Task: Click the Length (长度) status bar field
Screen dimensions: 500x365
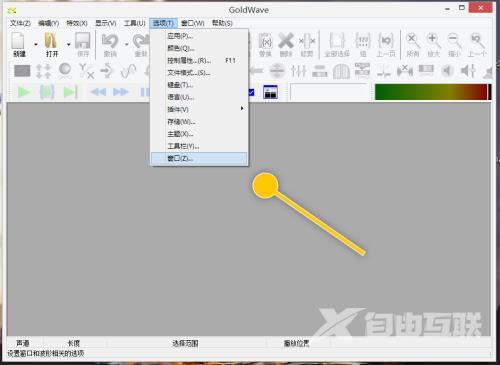Action: [74, 343]
